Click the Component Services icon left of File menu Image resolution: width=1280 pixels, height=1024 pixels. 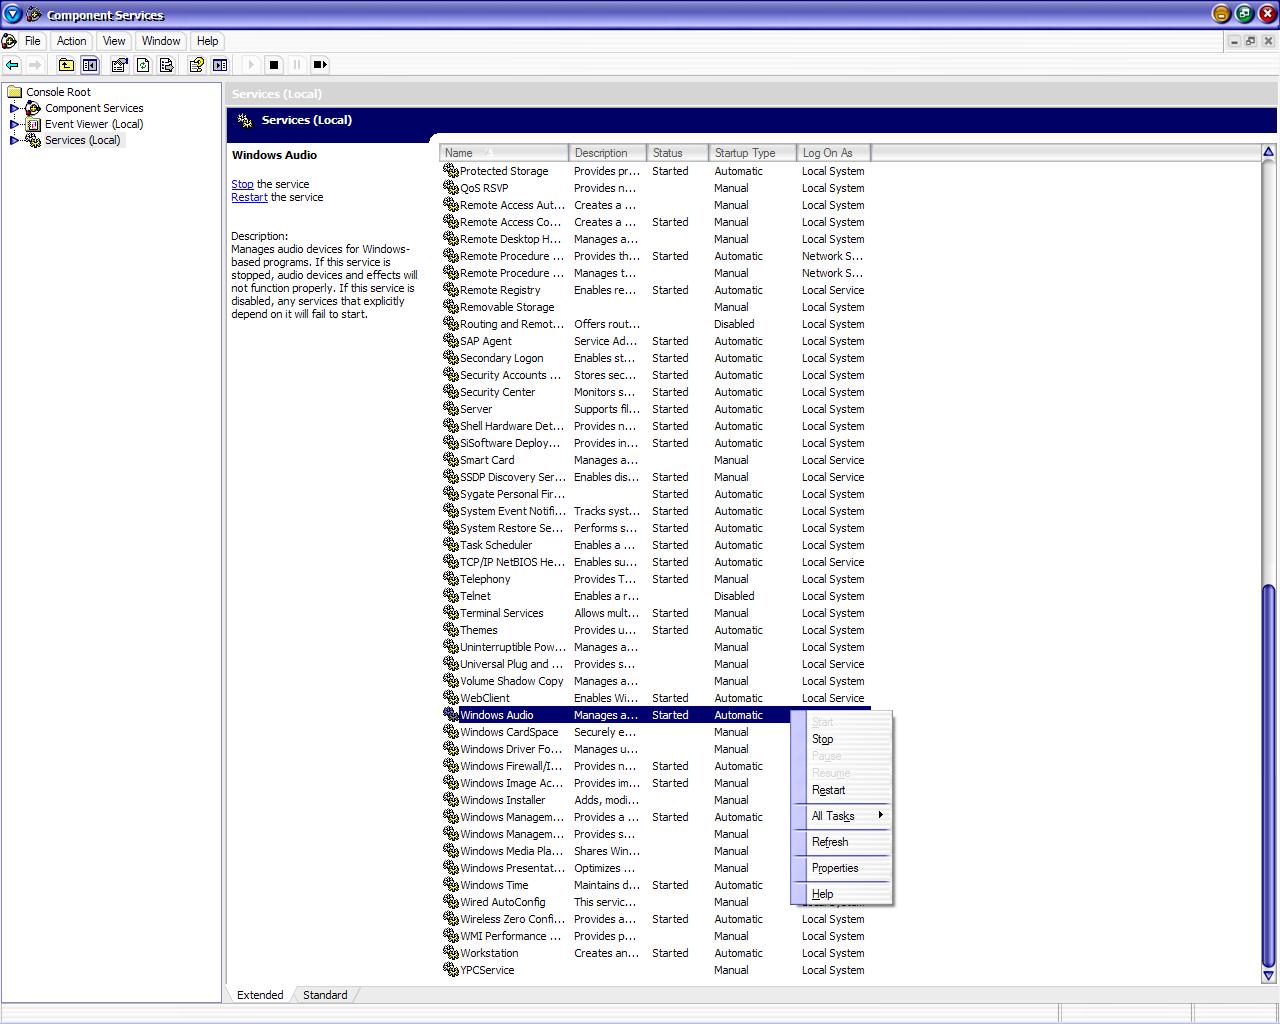[x=9, y=41]
